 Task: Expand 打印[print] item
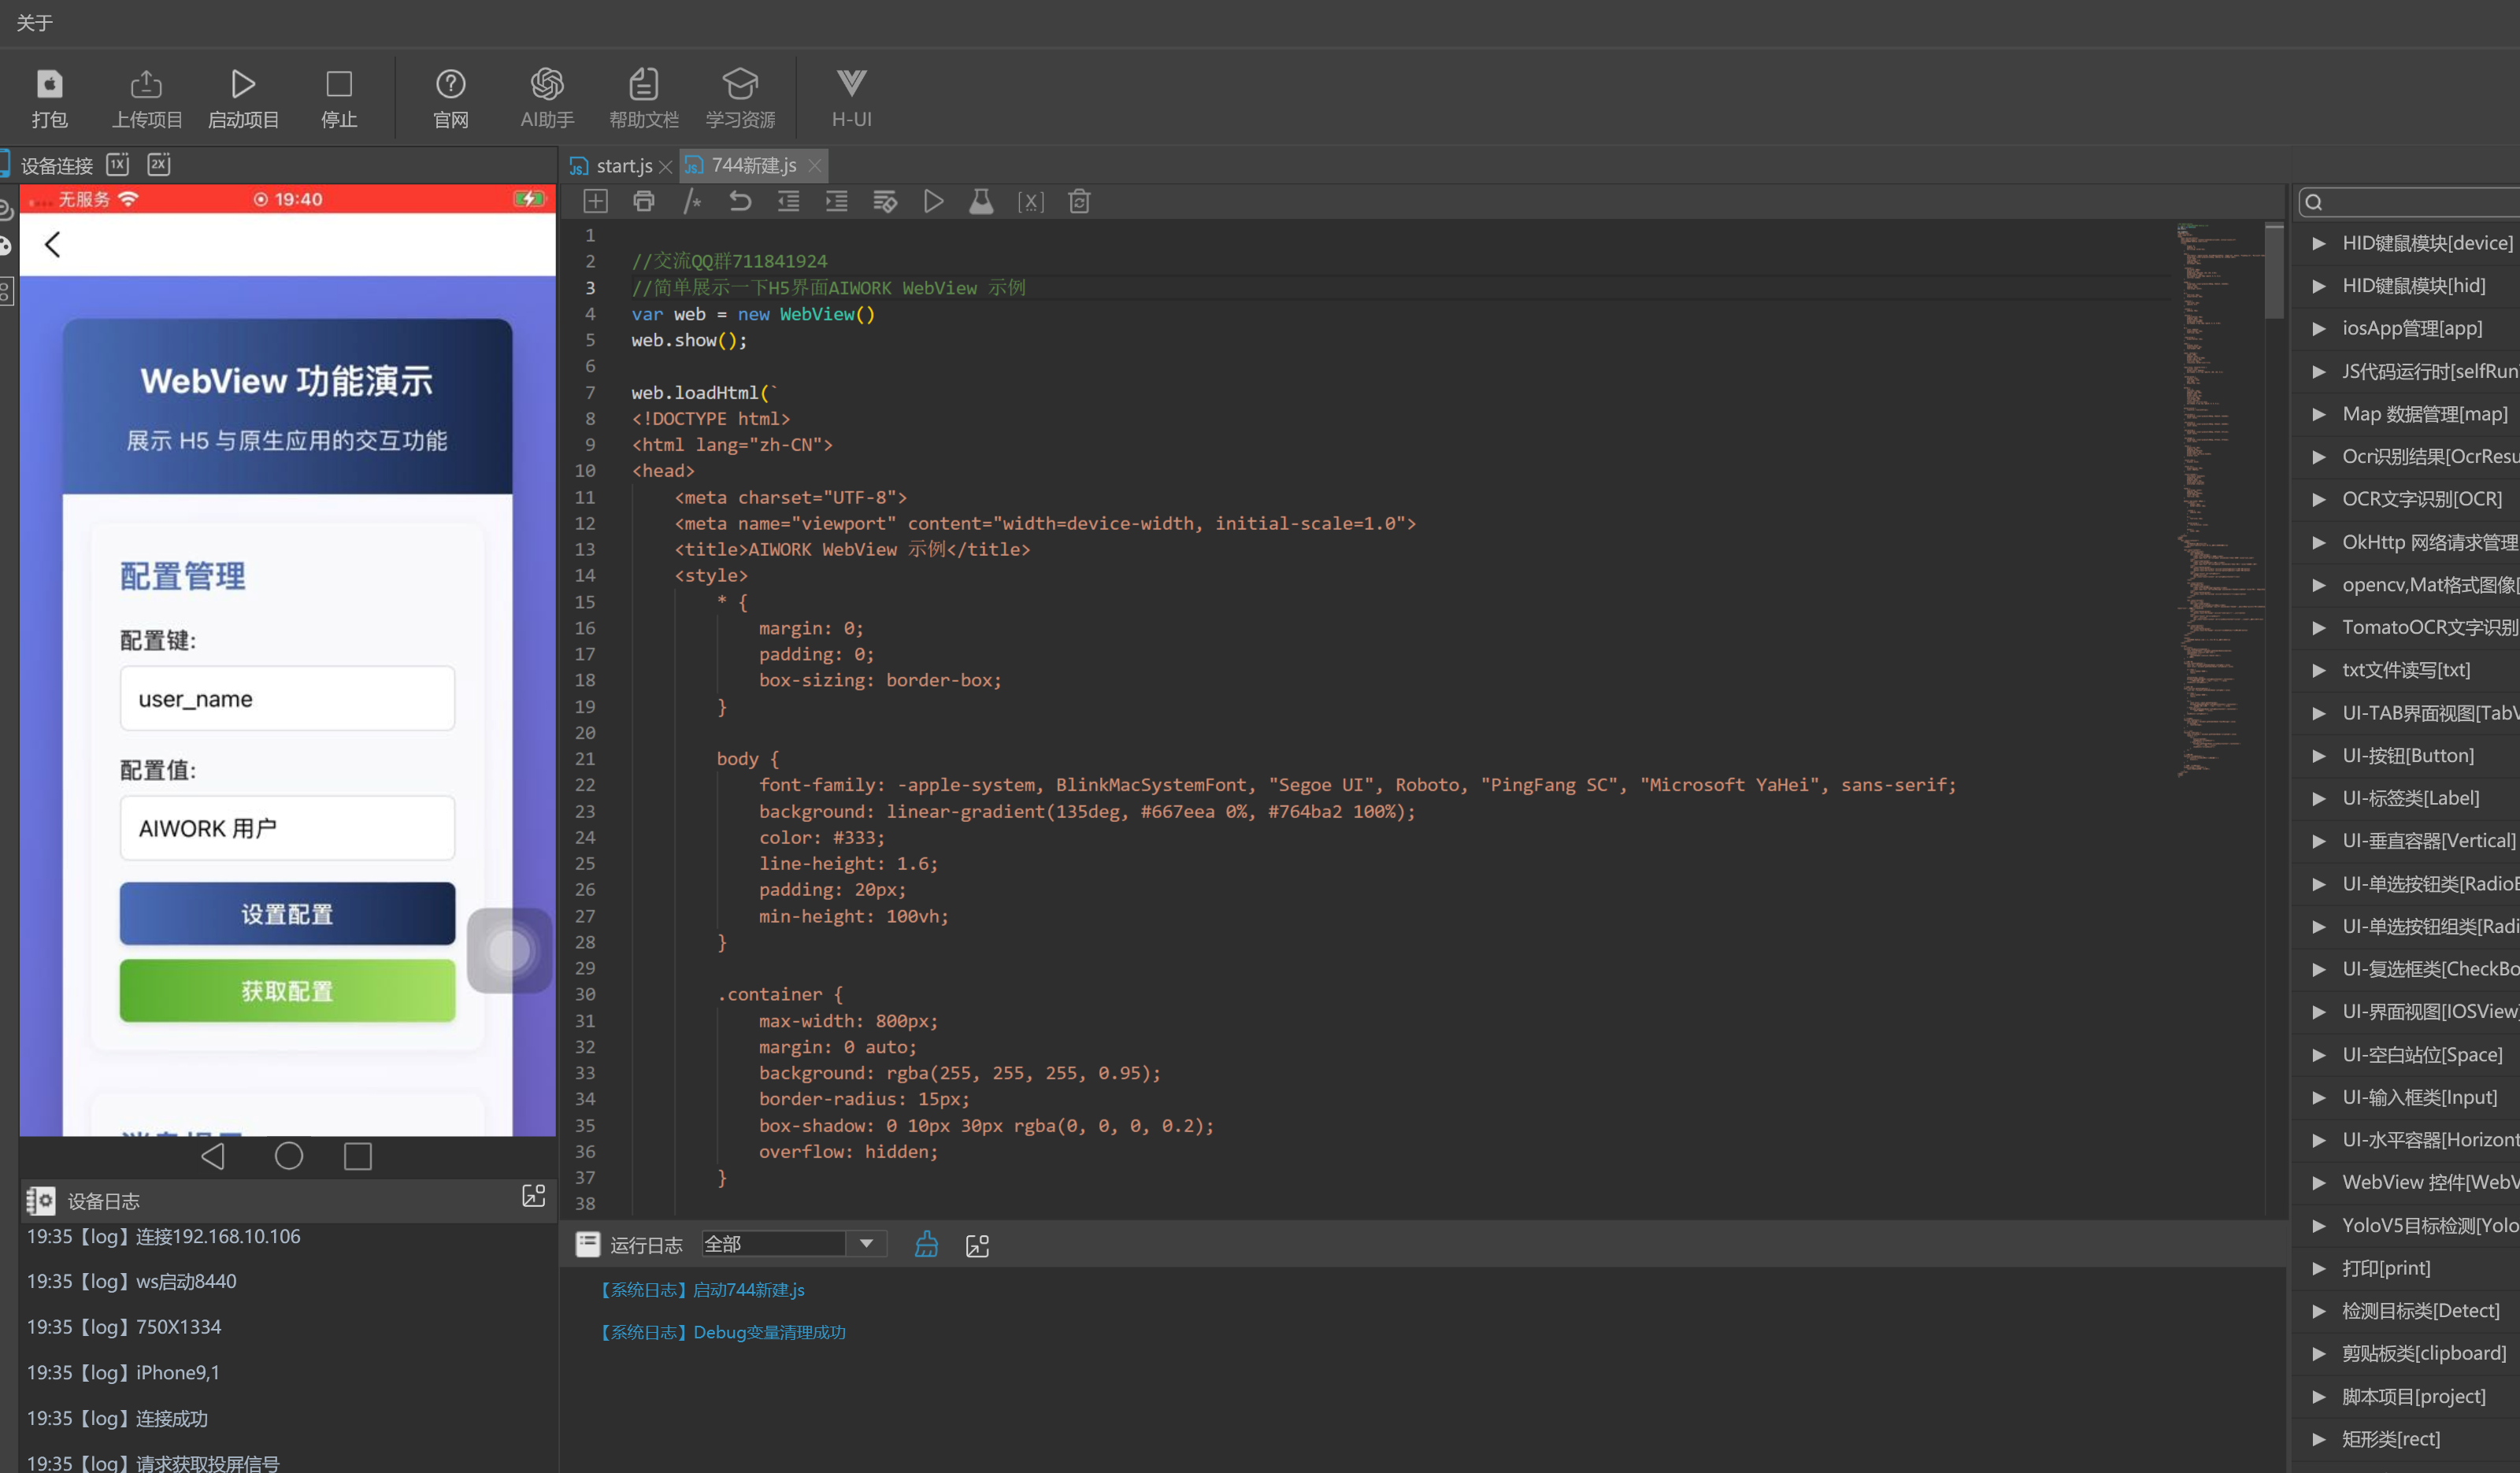tap(2318, 1268)
